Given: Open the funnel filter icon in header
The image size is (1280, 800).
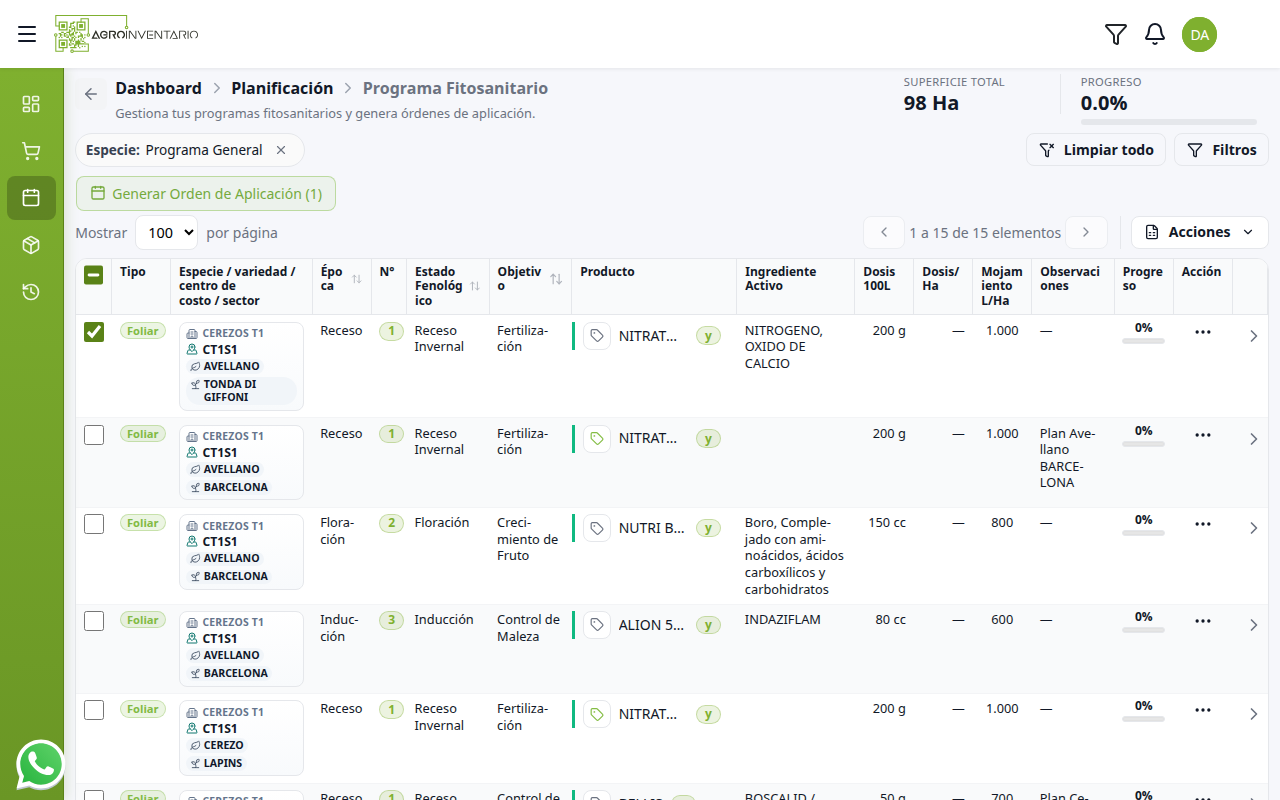Looking at the screenshot, I should point(1116,34).
